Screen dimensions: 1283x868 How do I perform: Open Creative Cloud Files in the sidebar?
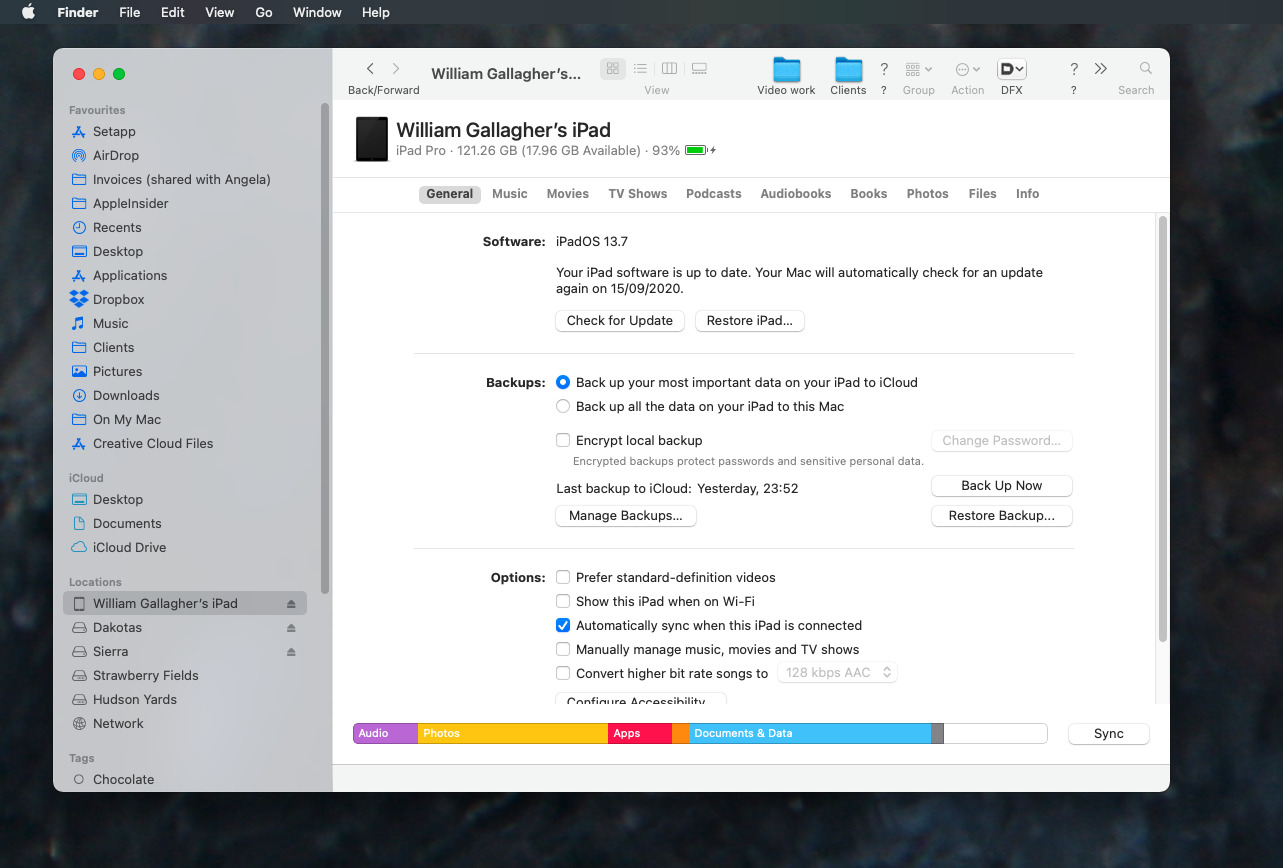click(x=152, y=443)
